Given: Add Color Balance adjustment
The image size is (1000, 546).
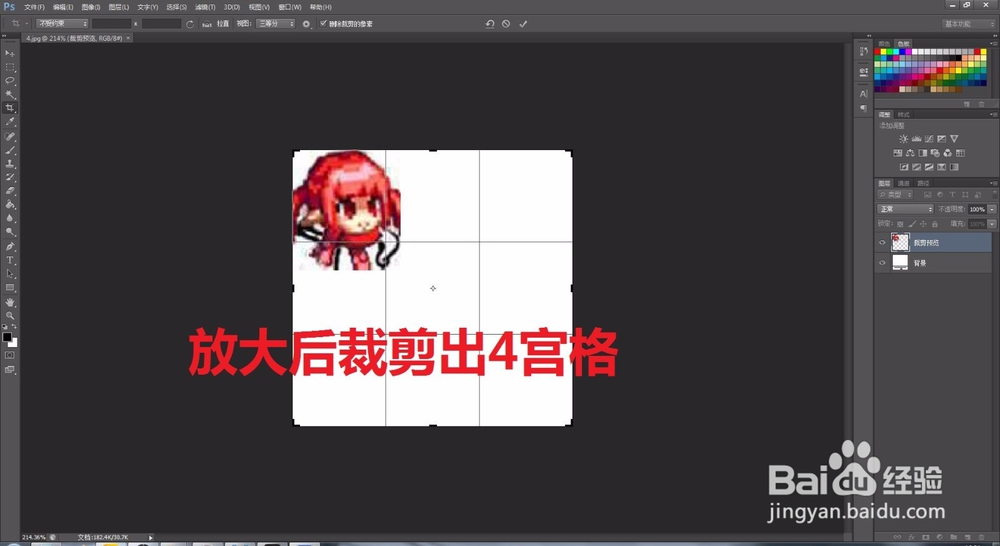Looking at the screenshot, I should (x=910, y=153).
